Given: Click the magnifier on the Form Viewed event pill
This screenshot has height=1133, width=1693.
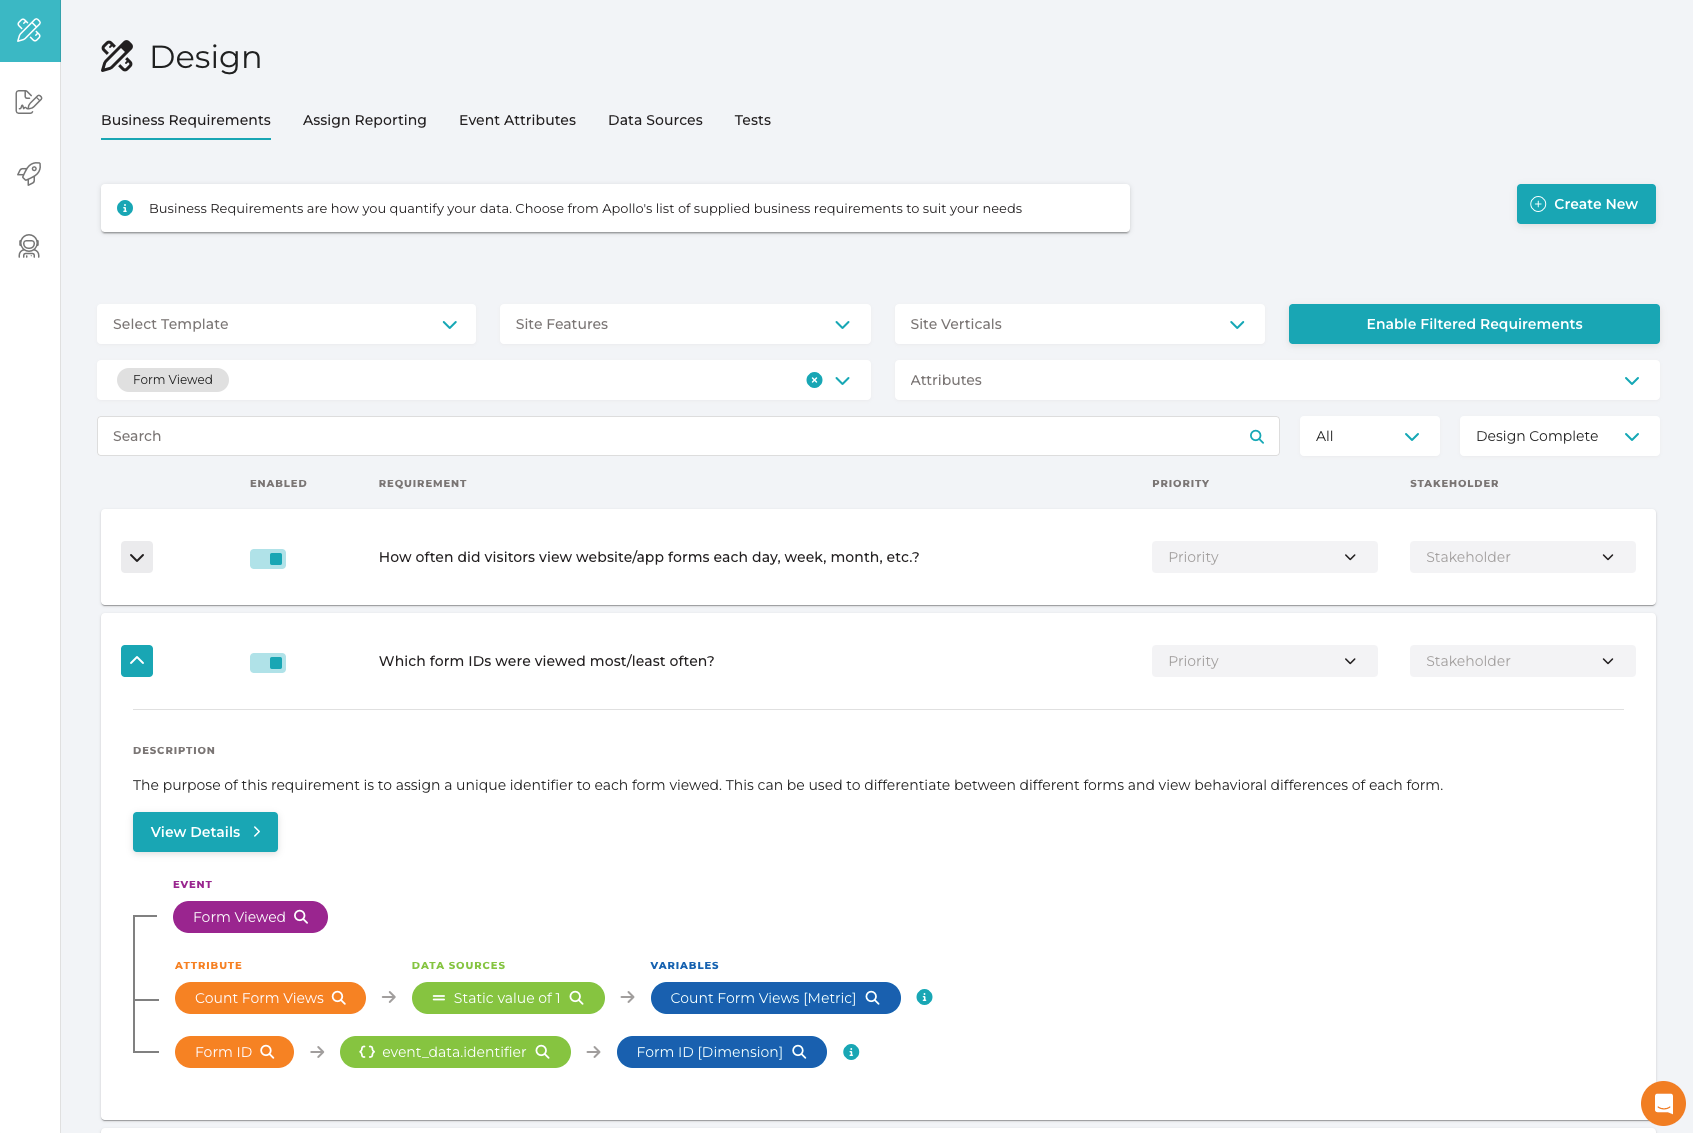Looking at the screenshot, I should click(x=302, y=916).
